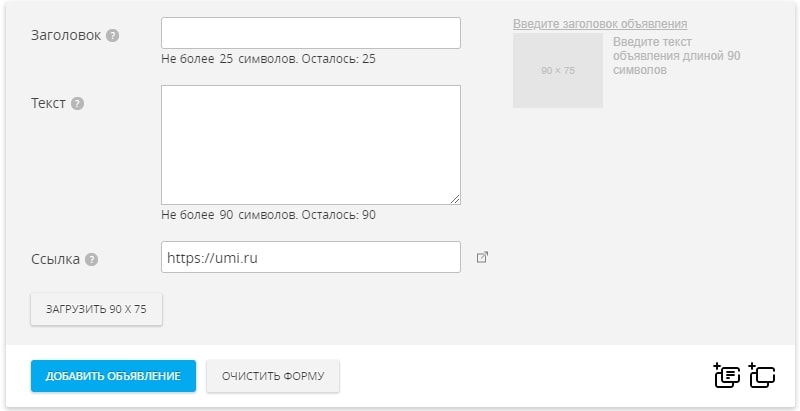Click the Ссылка field label
Viewport: 800px width, 411px height.
coord(56,259)
